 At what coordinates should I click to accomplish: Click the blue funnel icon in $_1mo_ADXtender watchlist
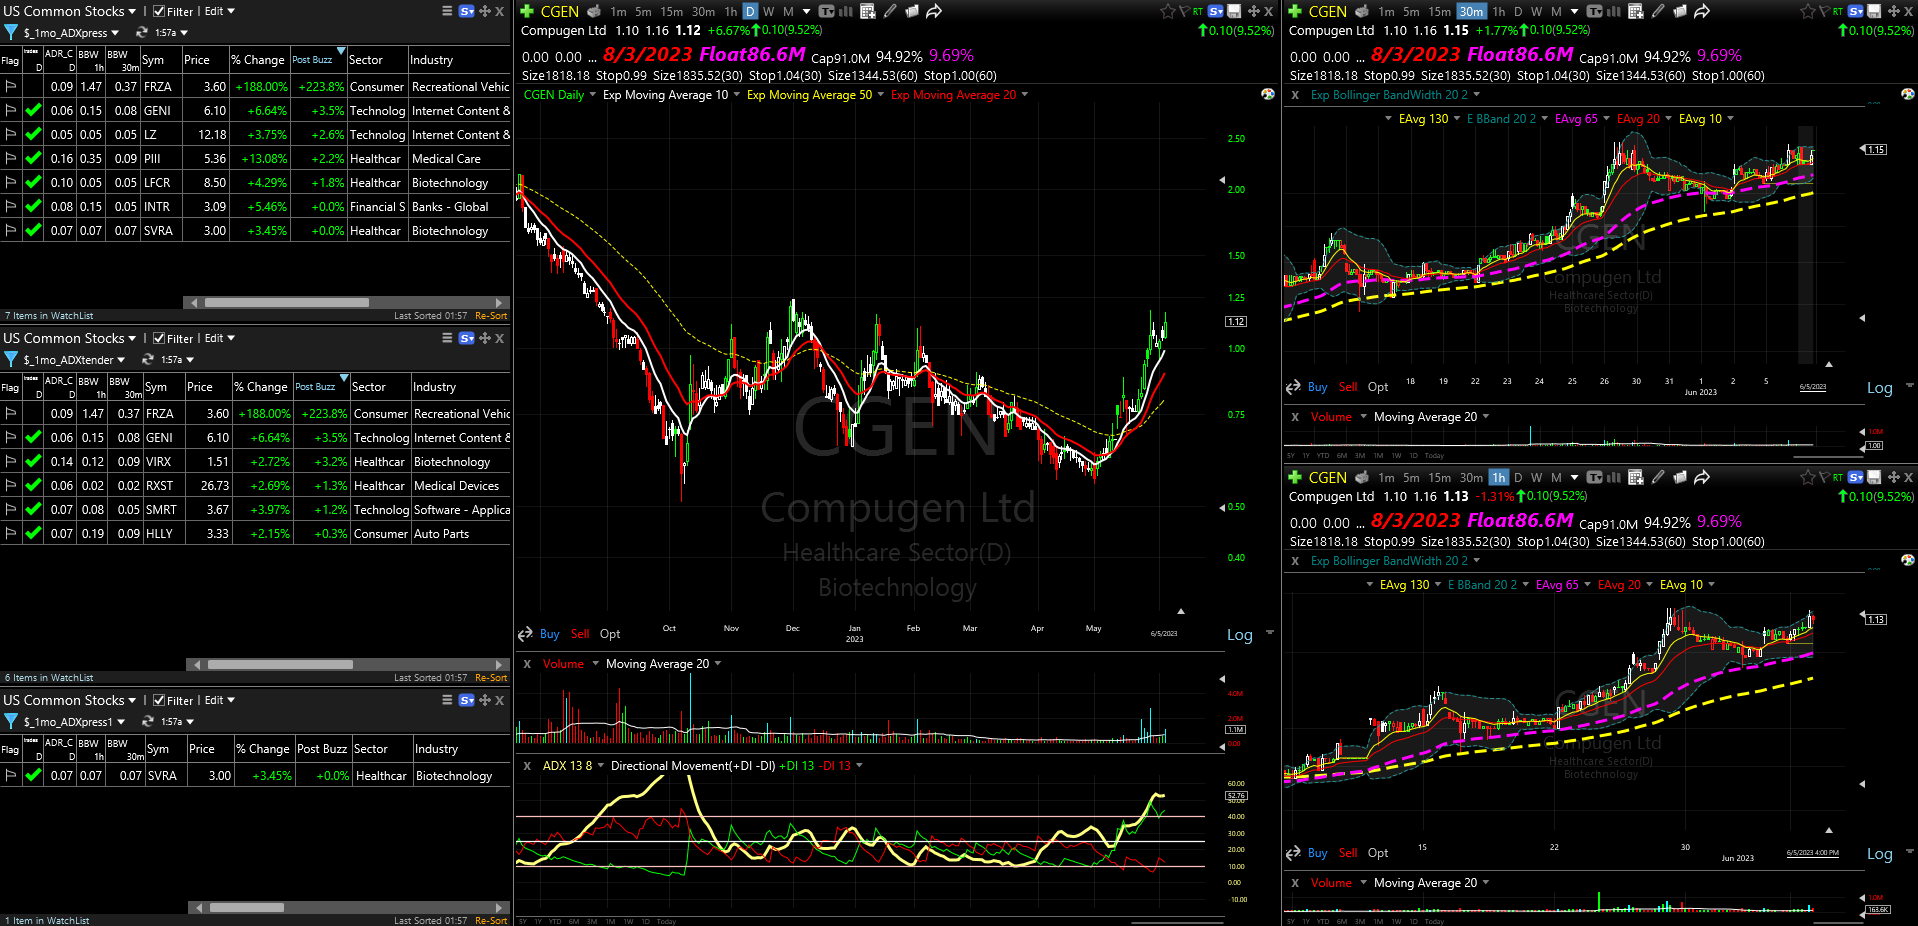tap(10, 359)
